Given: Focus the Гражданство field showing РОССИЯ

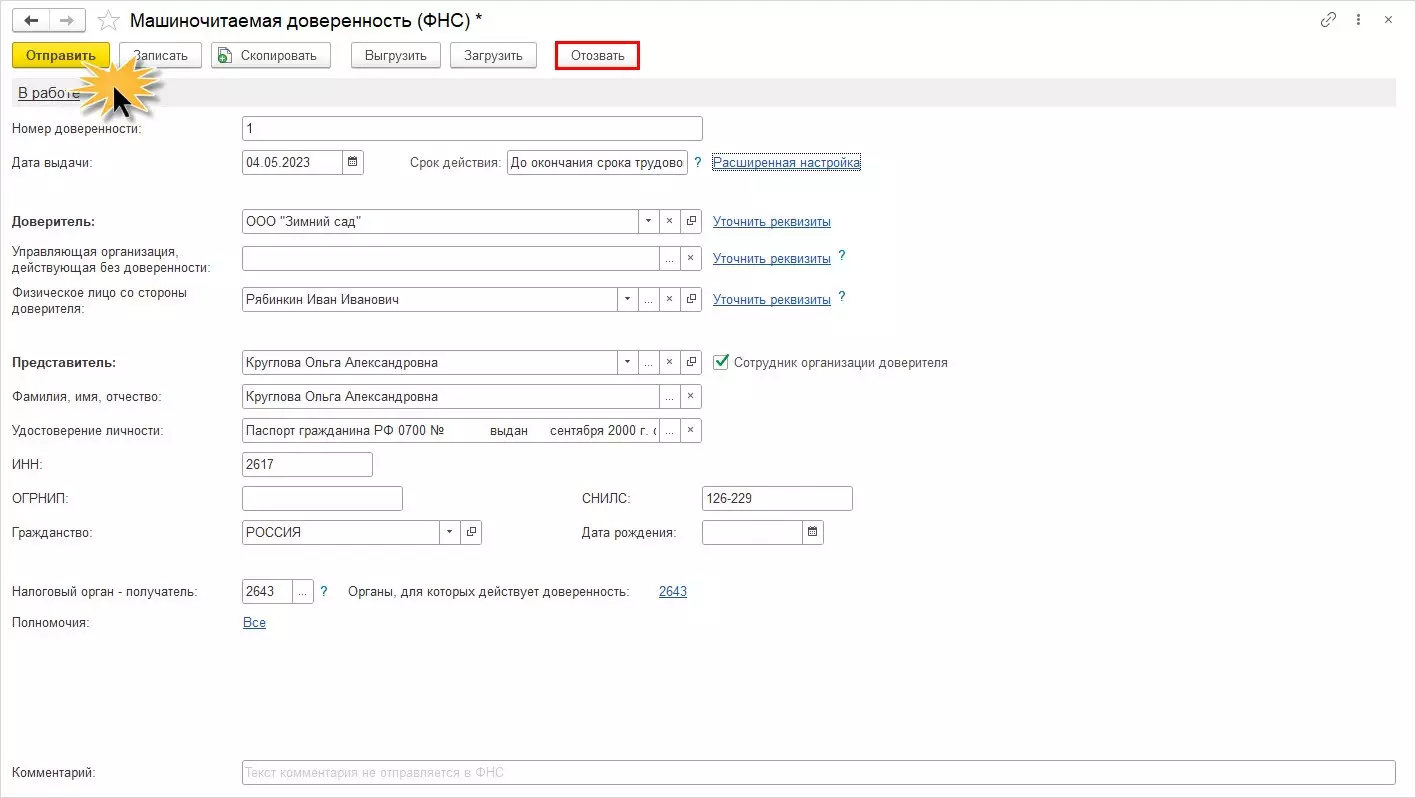Looking at the screenshot, I should click(x=341, y=532).
